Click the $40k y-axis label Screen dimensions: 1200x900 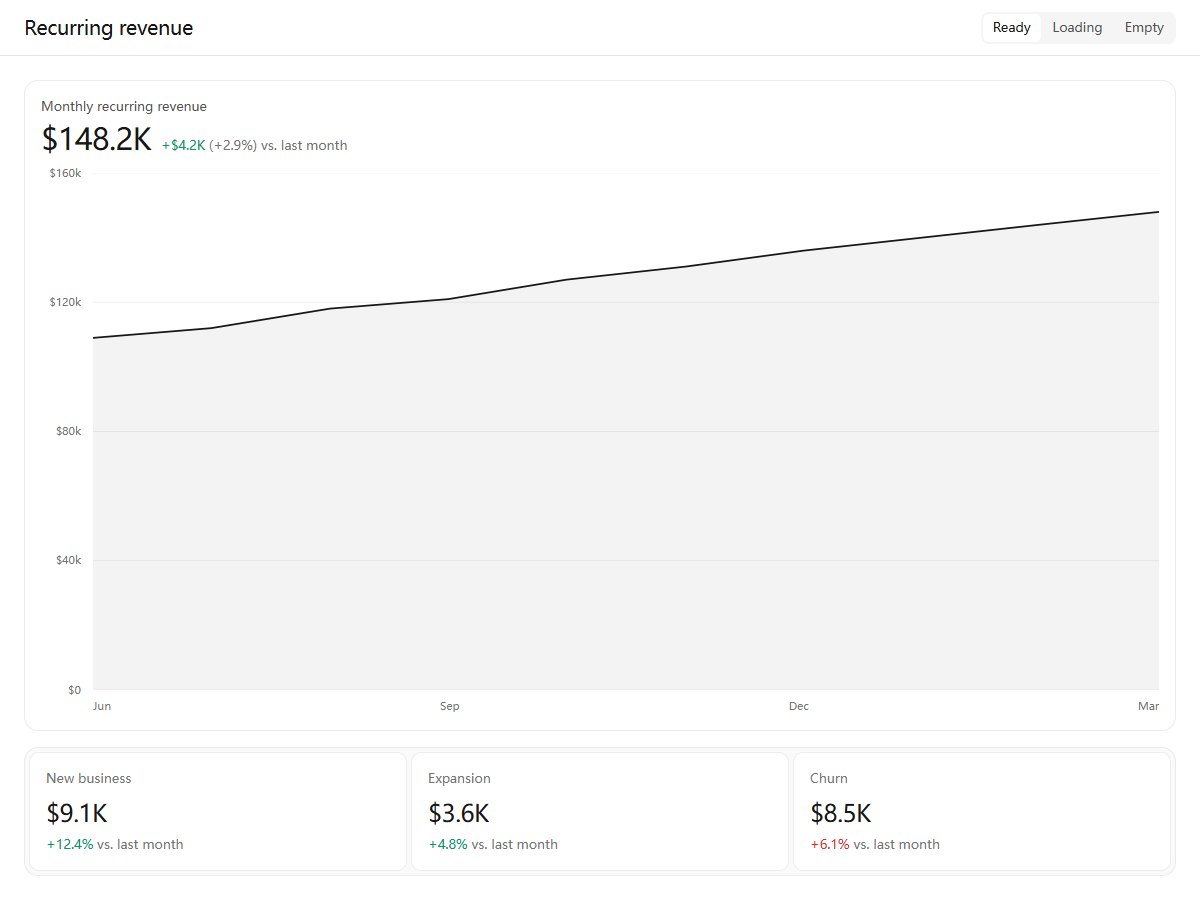69,560
